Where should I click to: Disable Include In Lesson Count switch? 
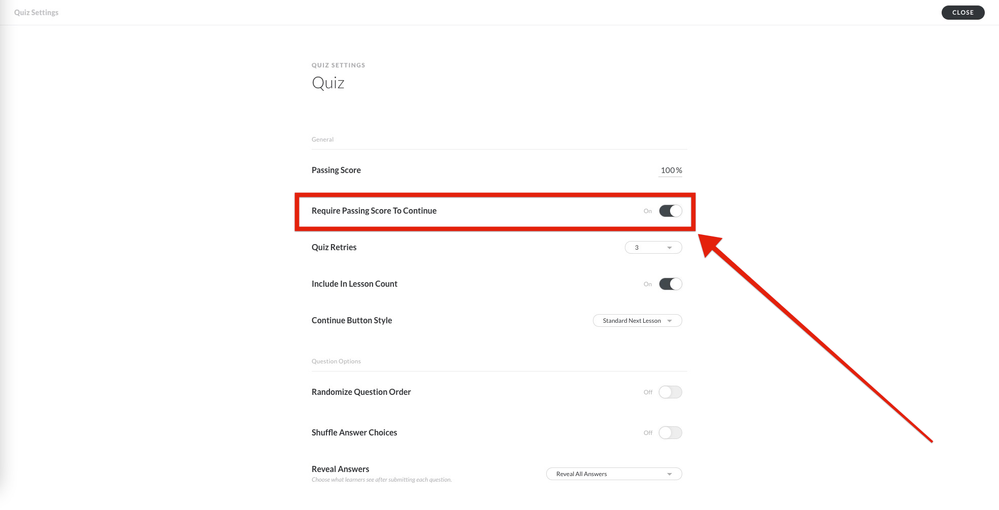(670, 284)
